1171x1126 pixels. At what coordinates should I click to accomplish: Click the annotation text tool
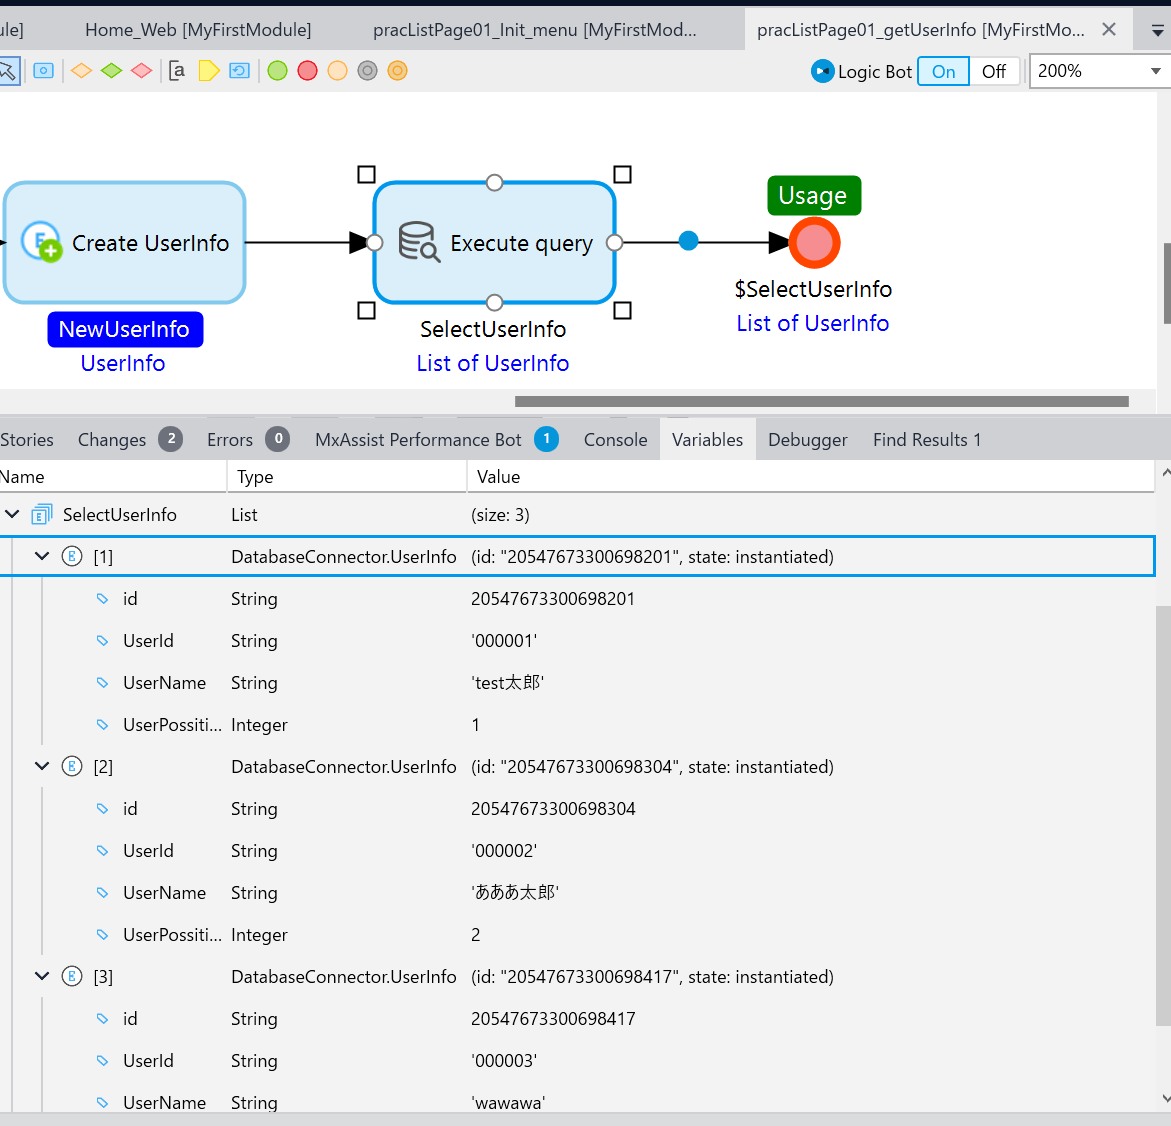(177, 71)
